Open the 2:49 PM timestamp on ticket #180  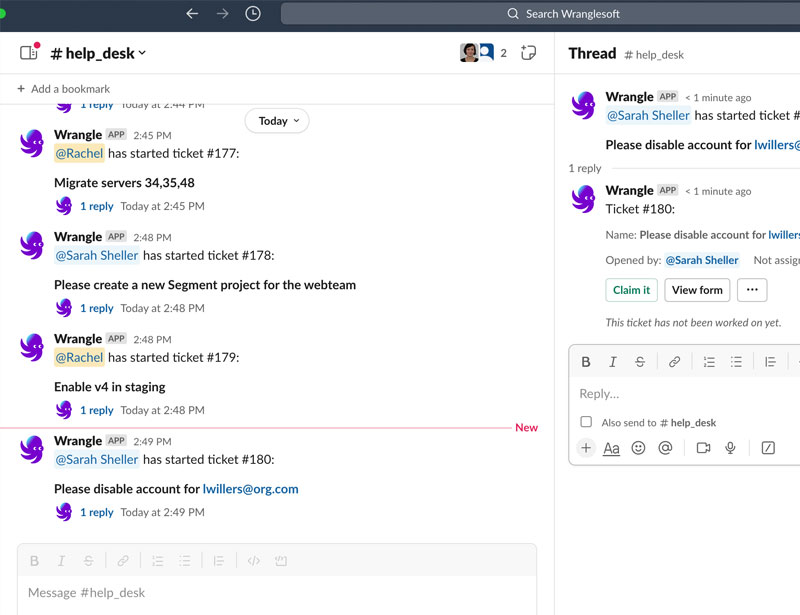coord(153,441)
